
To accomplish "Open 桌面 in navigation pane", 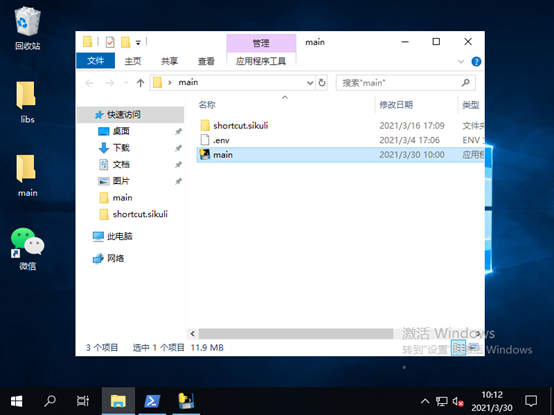I will coord(121,131).
